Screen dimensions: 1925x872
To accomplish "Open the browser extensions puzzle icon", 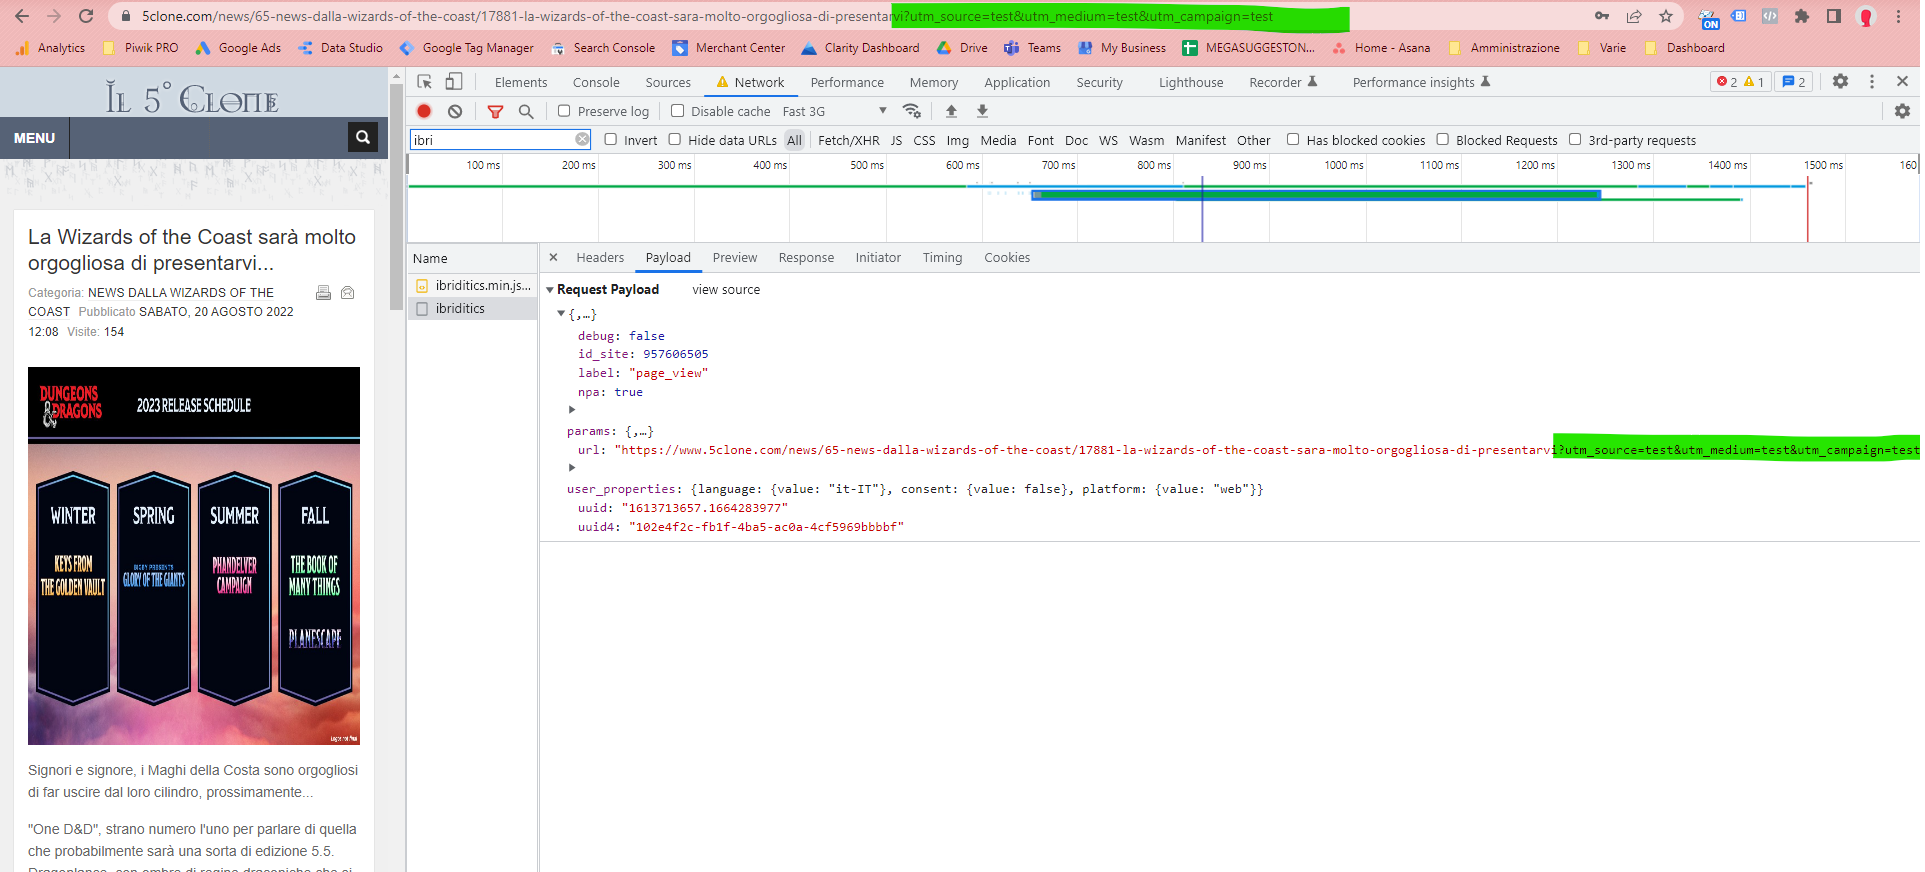I will click(x=1802, y=16).
